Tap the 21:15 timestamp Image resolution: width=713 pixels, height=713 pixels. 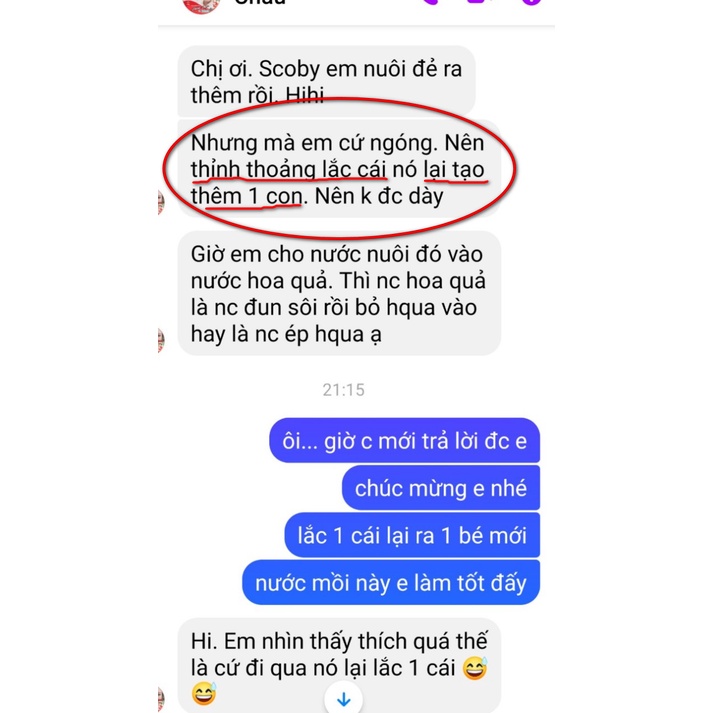pyautogui.click(x=343, y=390)
